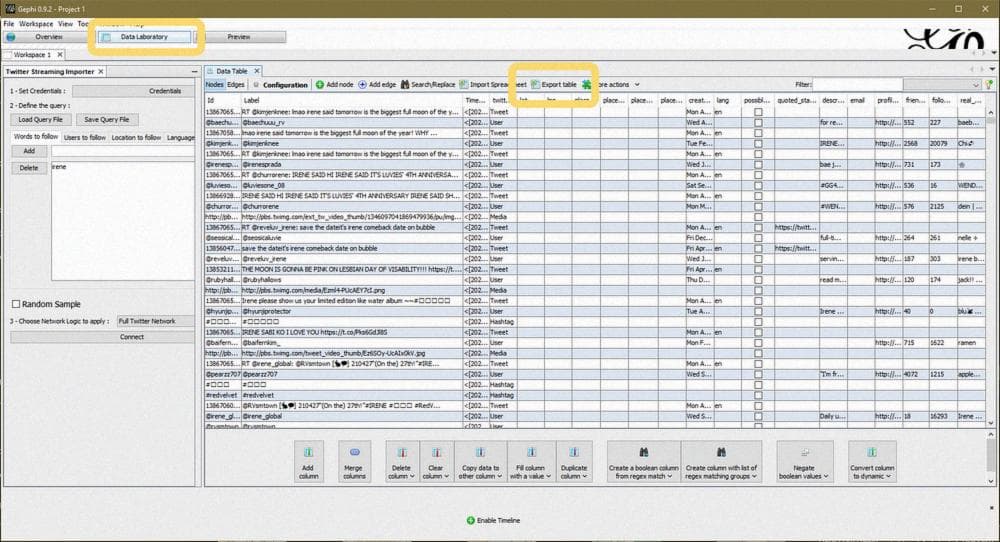Click Load Query File button
Viewport: 1000px width, 542px height.
(40, 119)
